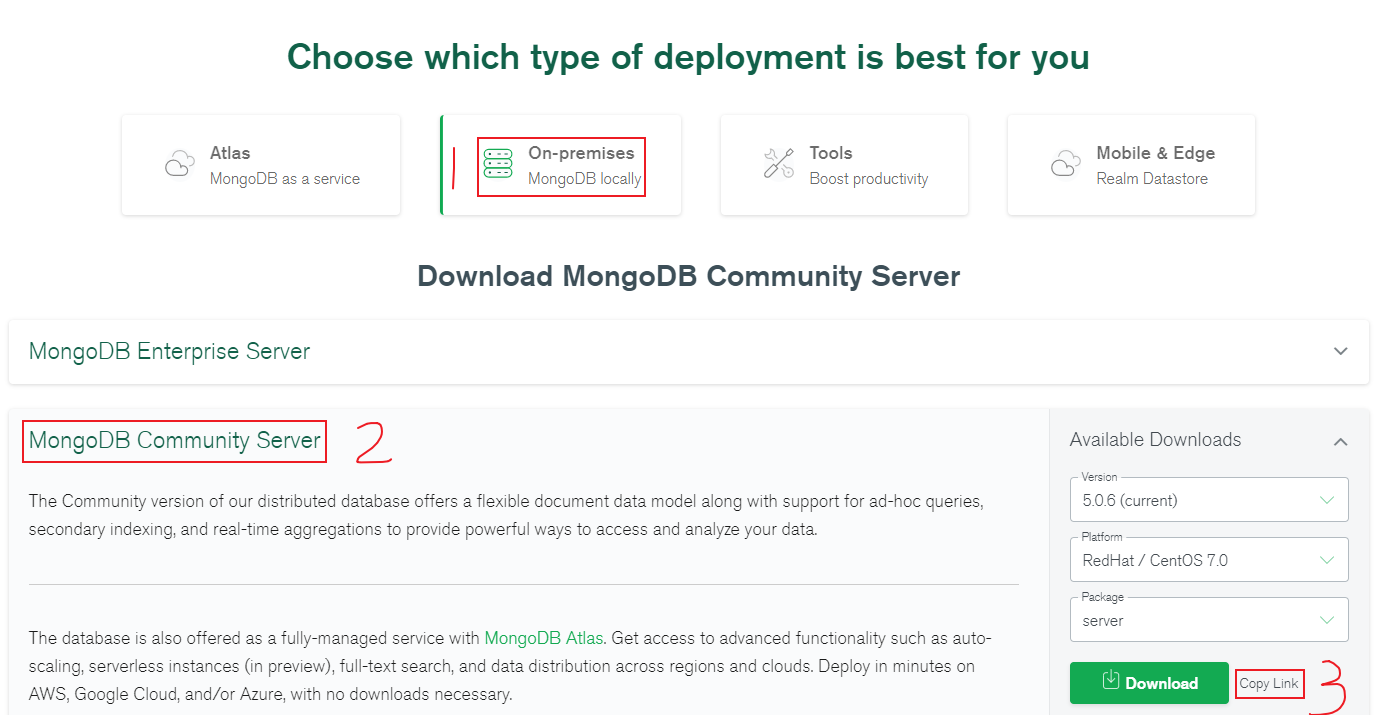Click the 'Boost productivity' subtitle
Viewport: 1377px width, 715px height.
[869, 179]
